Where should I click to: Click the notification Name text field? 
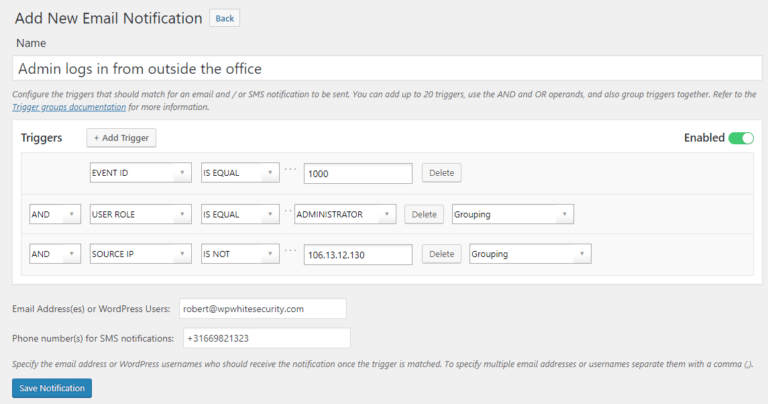pyautogui.click(x=384, y=68)
